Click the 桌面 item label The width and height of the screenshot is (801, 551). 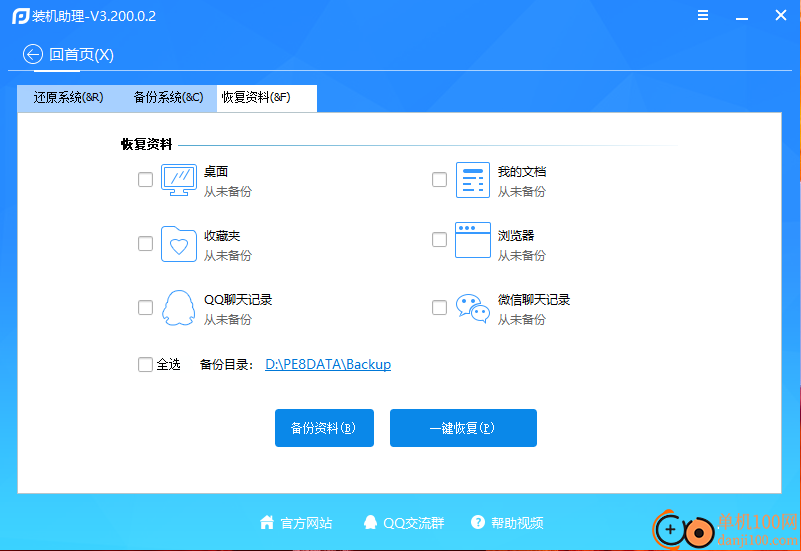(216, 172)
